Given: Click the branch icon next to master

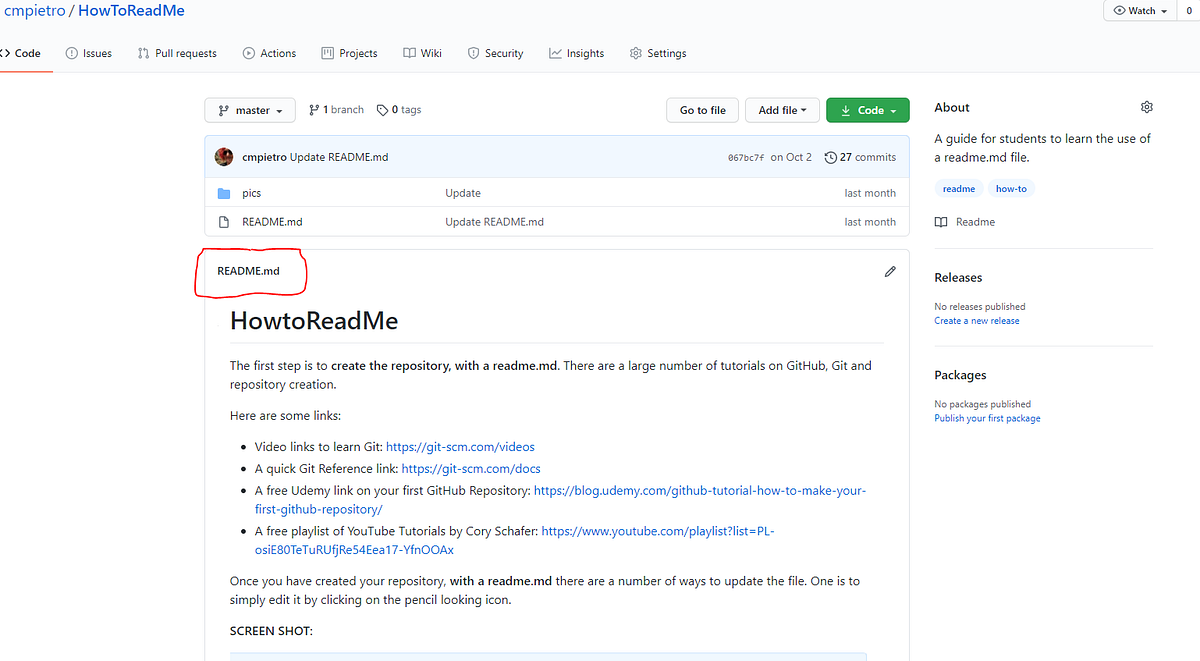Looking at the screenshot, I should tap(313, 109).
